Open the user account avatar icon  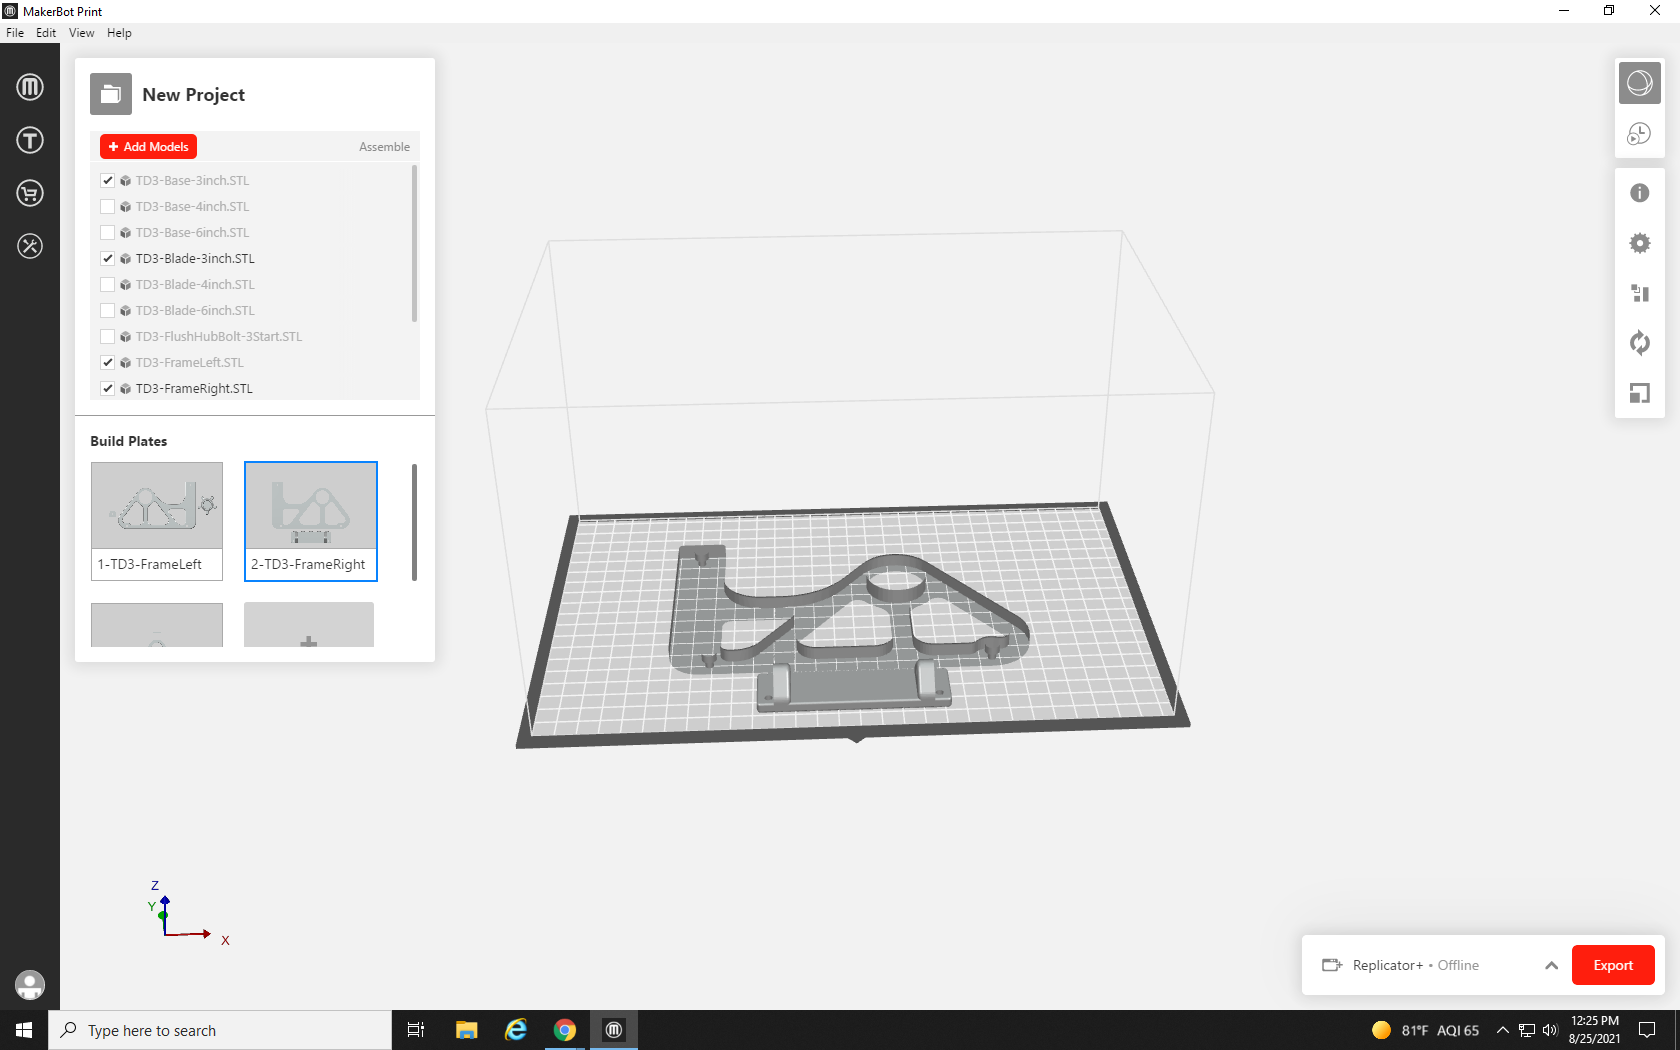coord(30,985)
